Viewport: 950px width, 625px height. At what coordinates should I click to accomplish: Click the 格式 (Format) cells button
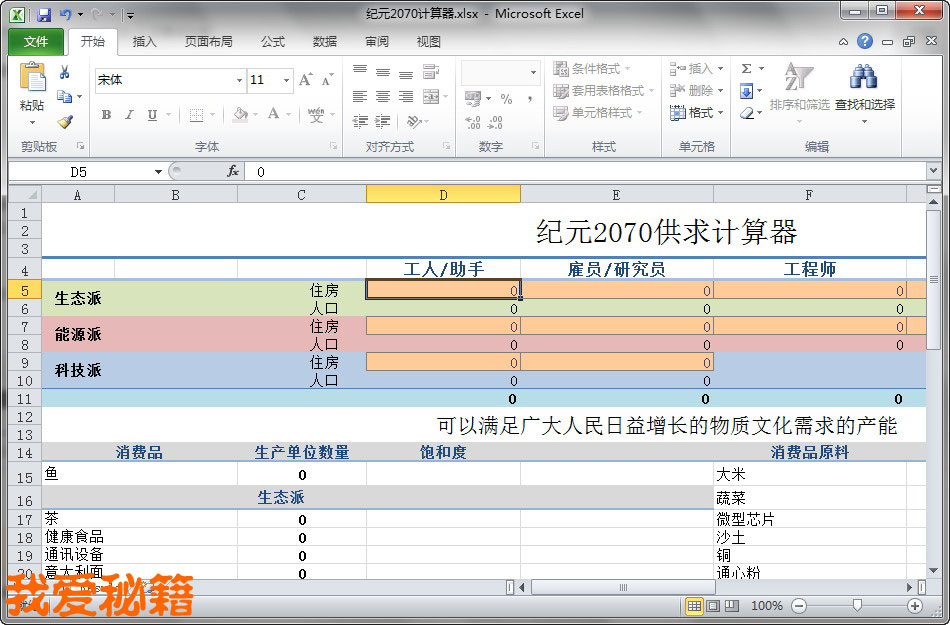click(694, 113)
